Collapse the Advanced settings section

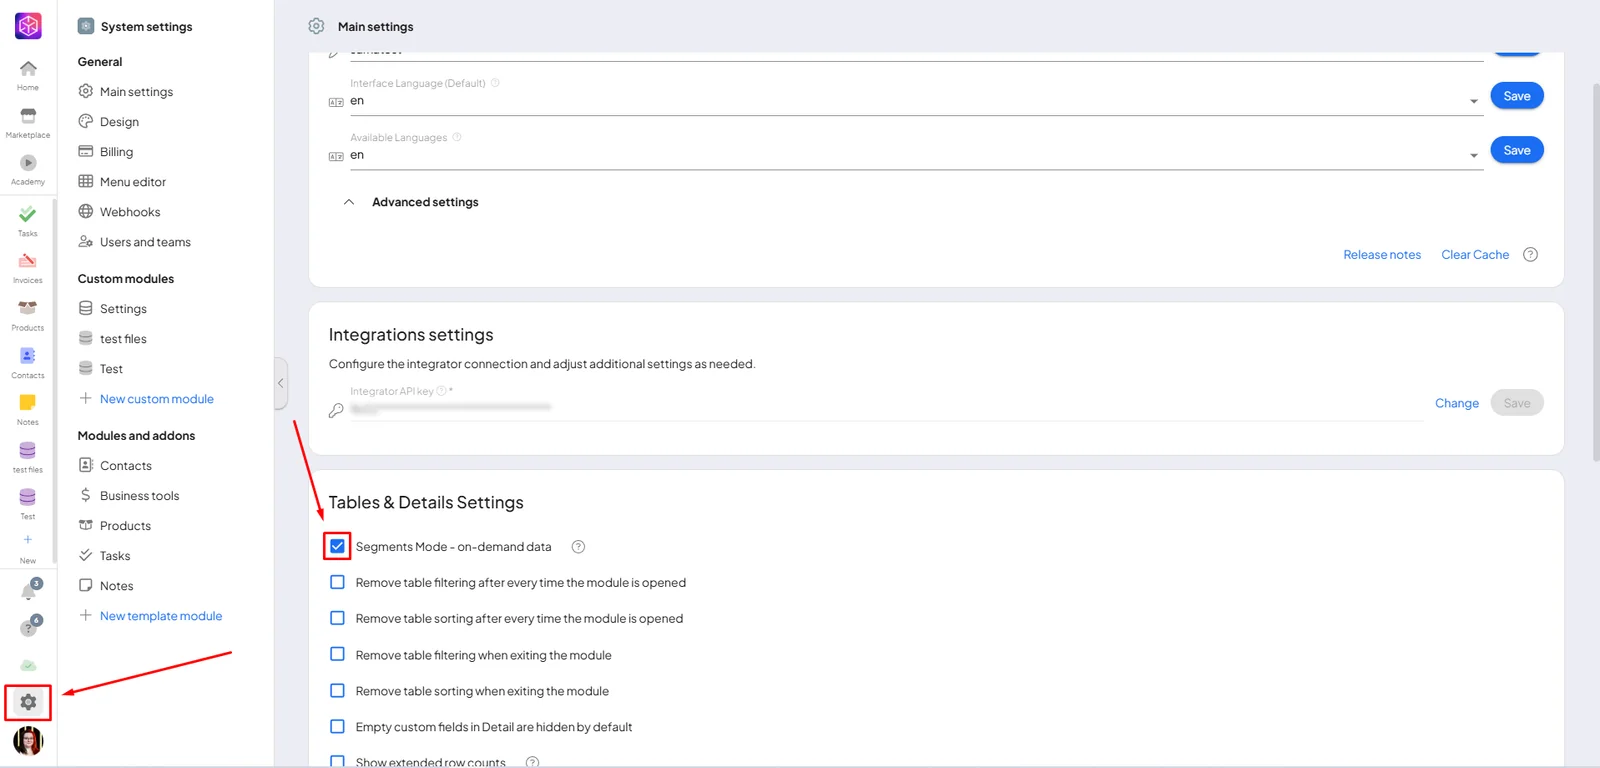point(349,202)
